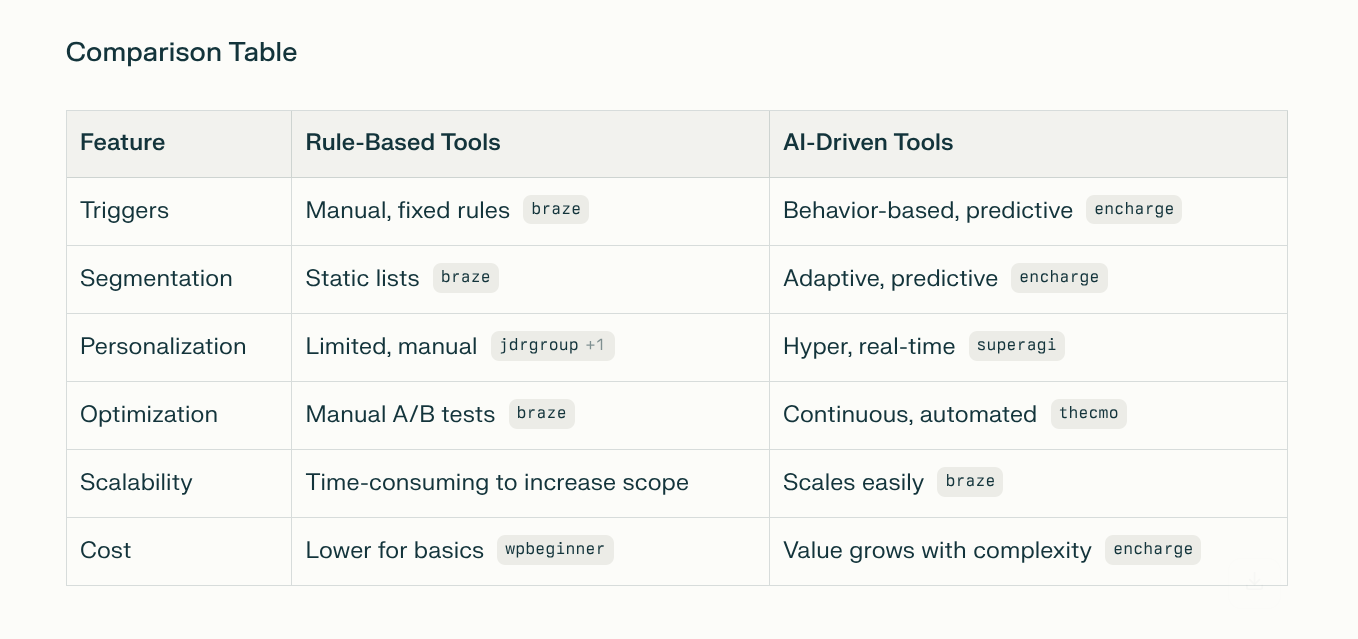Select the Triggers row label
The width and height of the screenshot is (1358, 639).
(124, 210)
